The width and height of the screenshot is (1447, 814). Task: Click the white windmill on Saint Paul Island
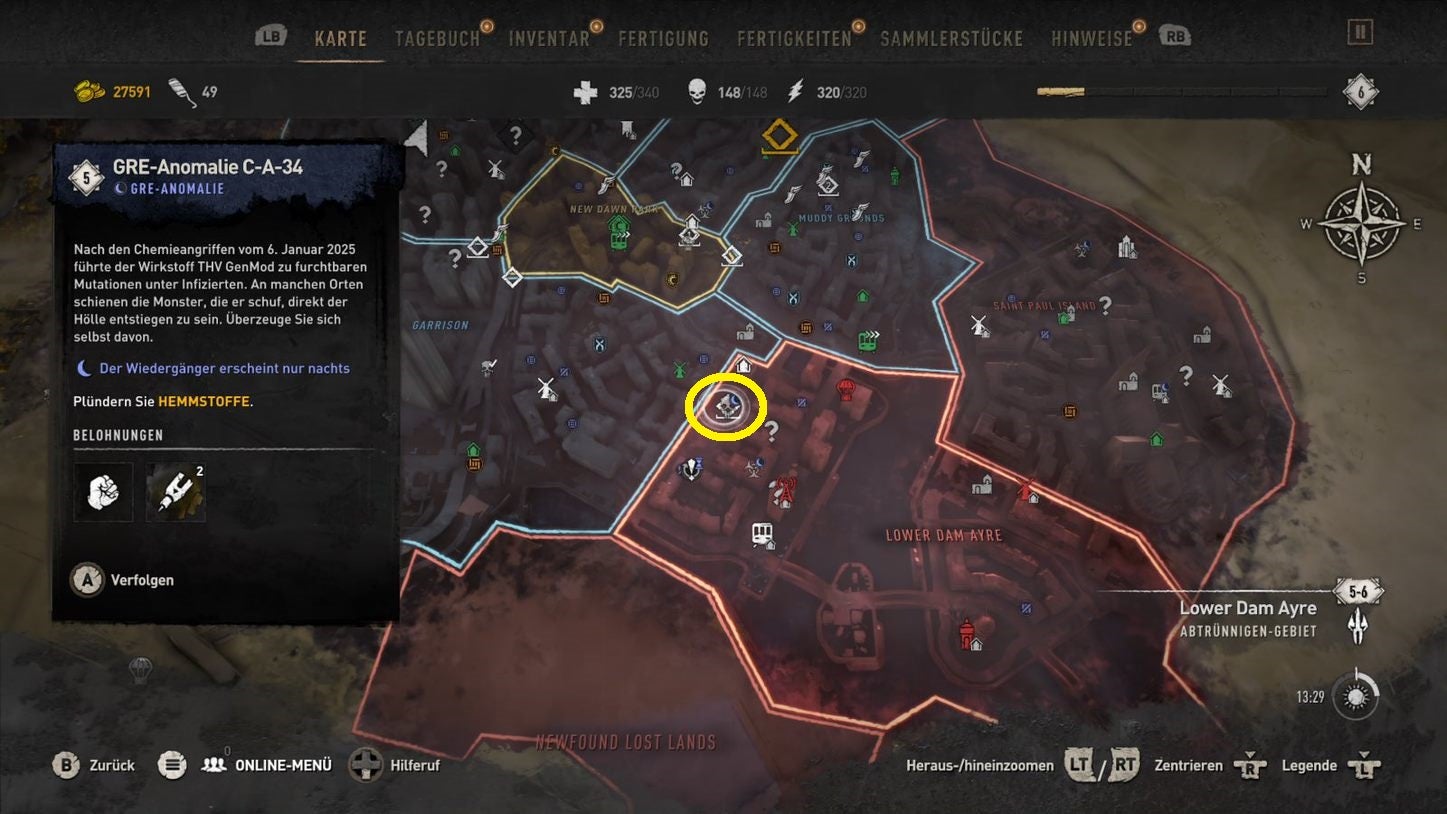click(980, 325)
